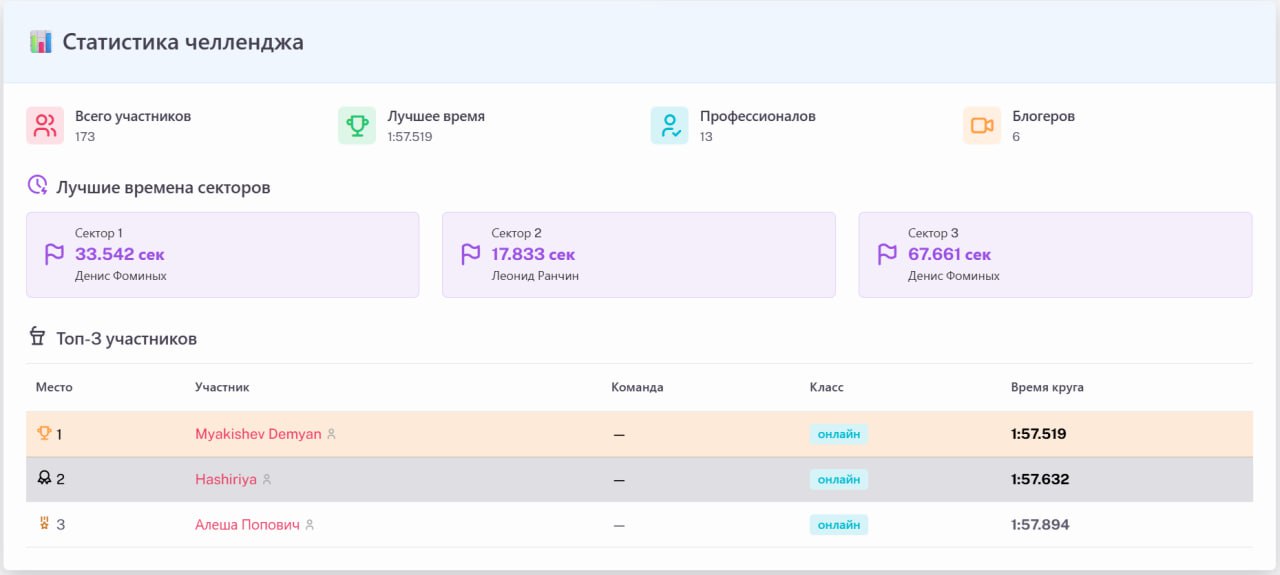The height and width of the screenshot is (575, 1280).
Task: Click the Сектор 3 time 67.661 сек
Action: 950,254
